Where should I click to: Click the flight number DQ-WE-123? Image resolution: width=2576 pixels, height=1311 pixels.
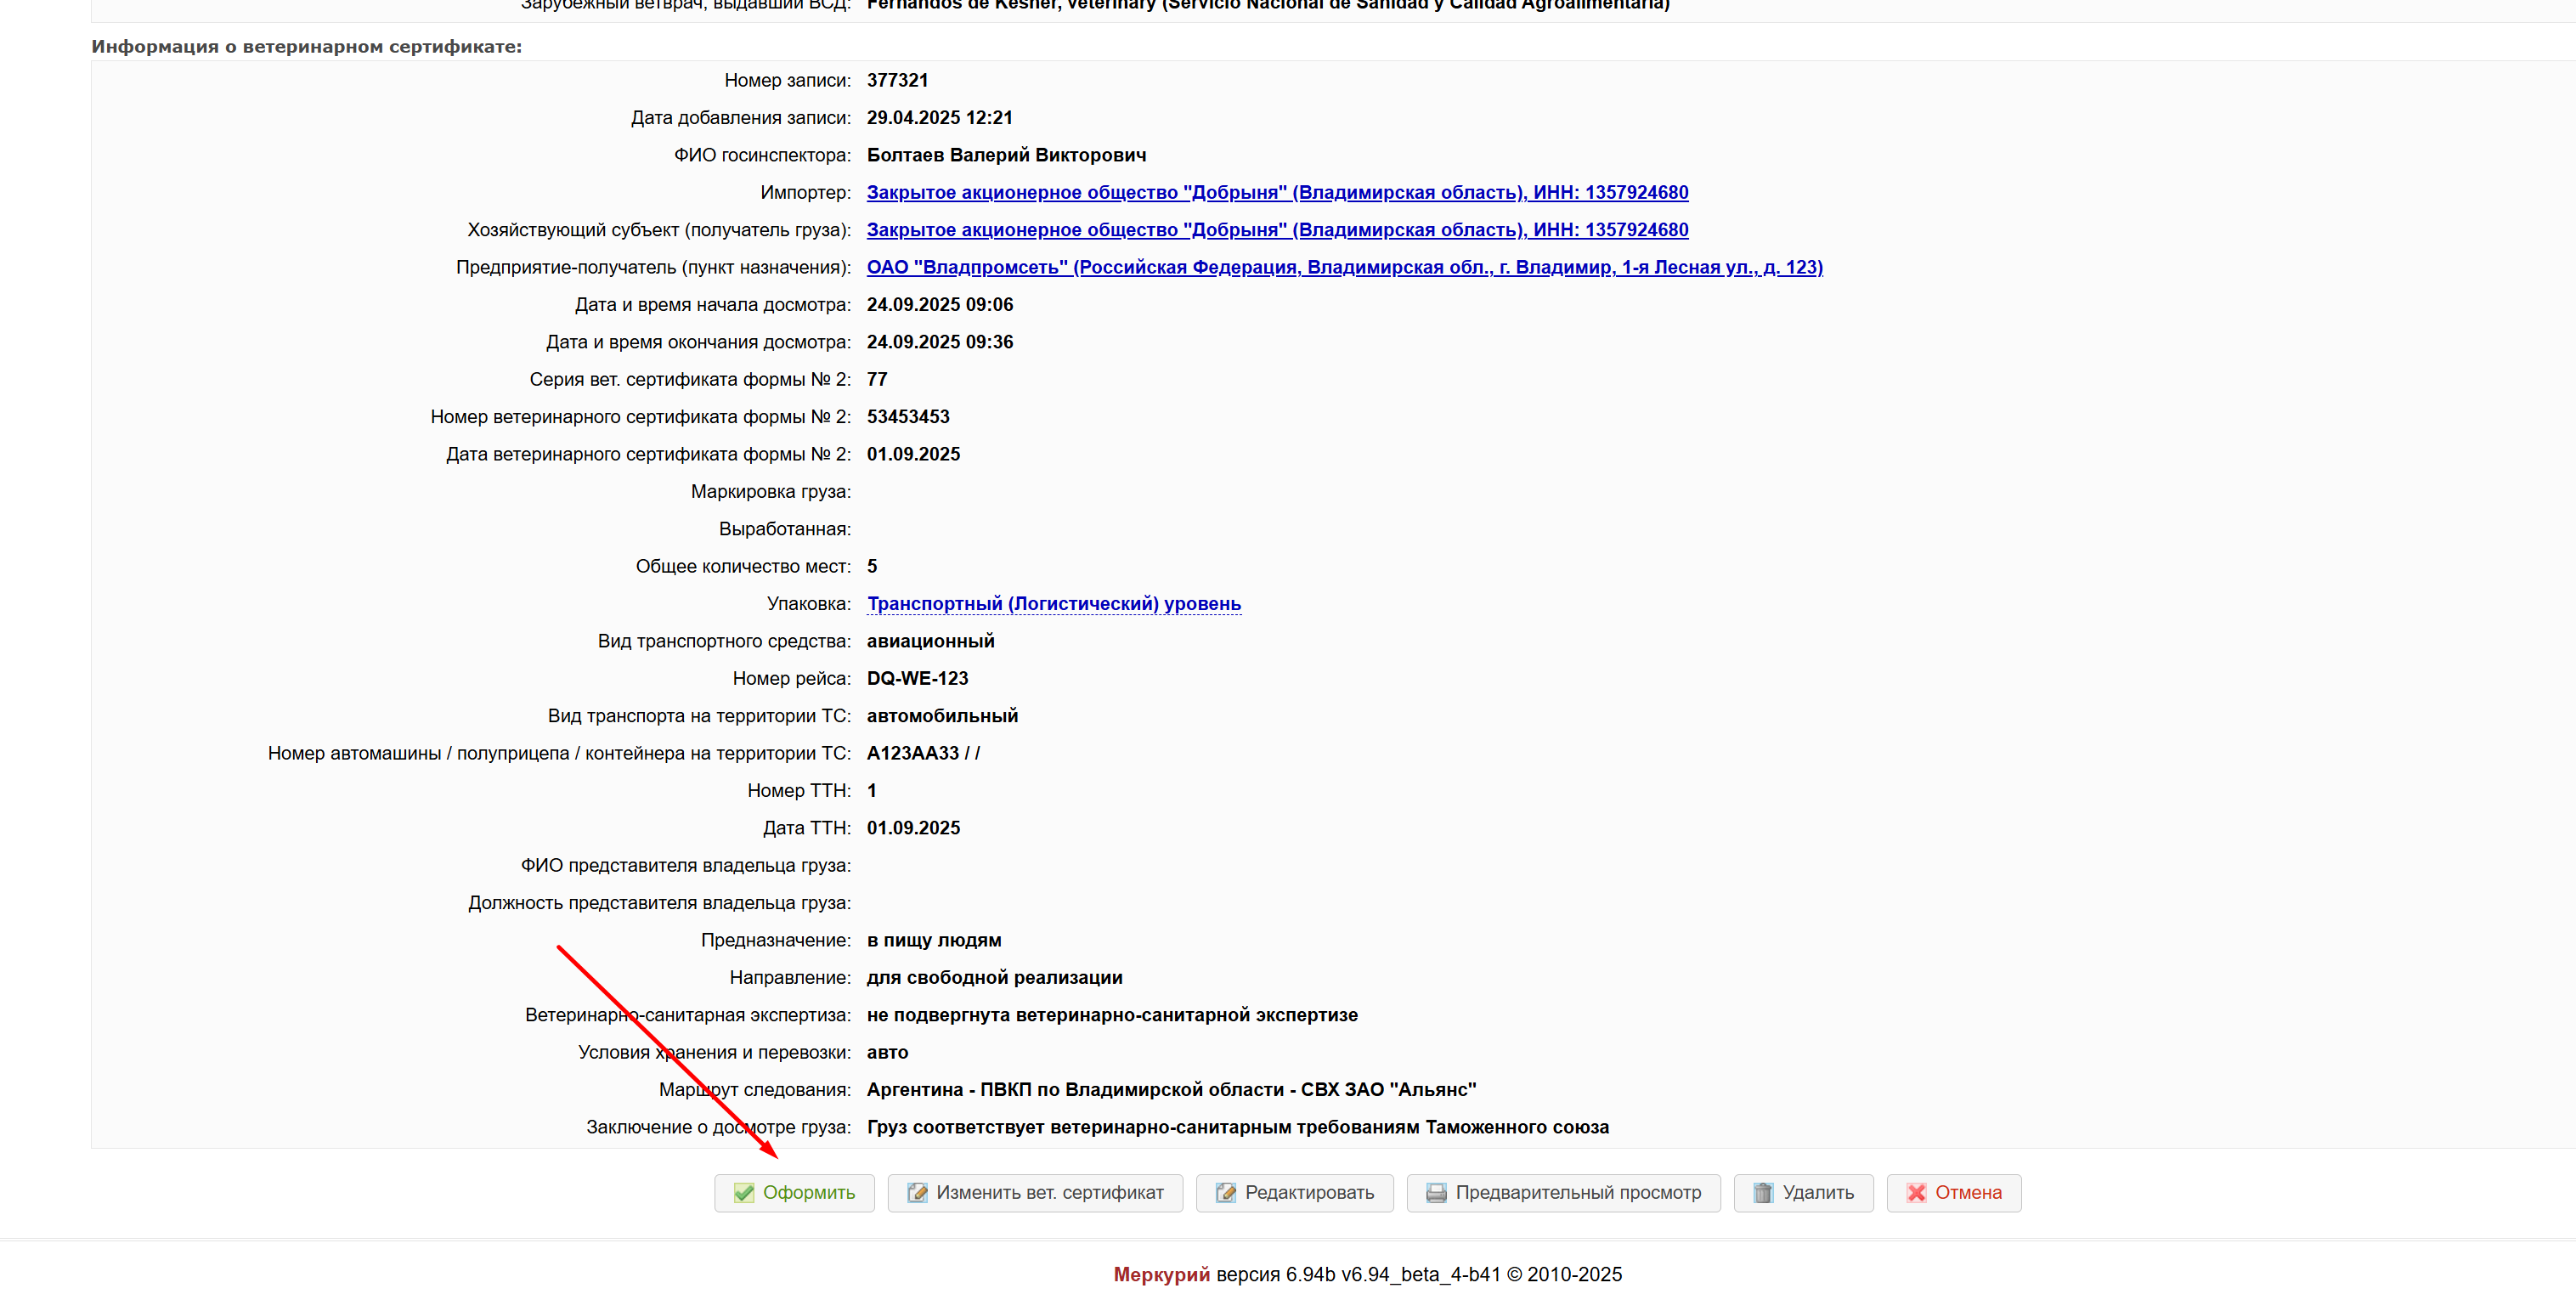tap(917, 679)
